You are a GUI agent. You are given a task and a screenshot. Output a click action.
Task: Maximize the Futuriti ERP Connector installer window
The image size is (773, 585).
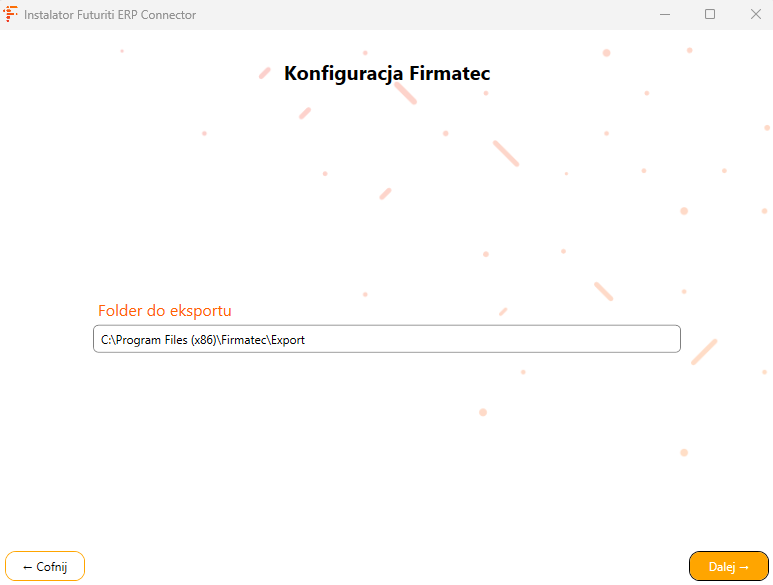pos(709,15)
